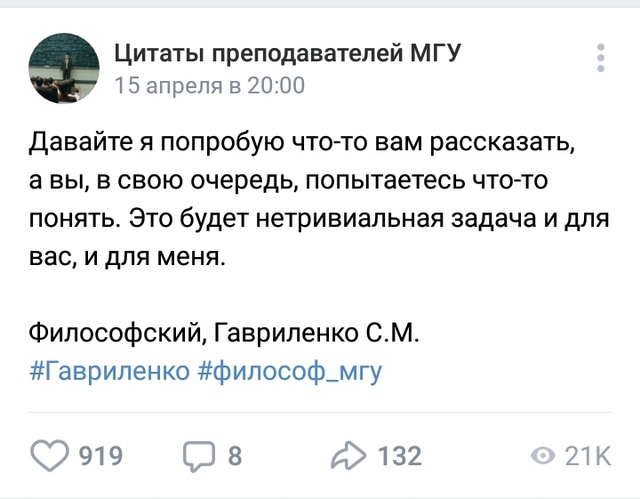Open the Цитаты преподавателей МГУ group page
640x499 pixels.
pos(287,52)
